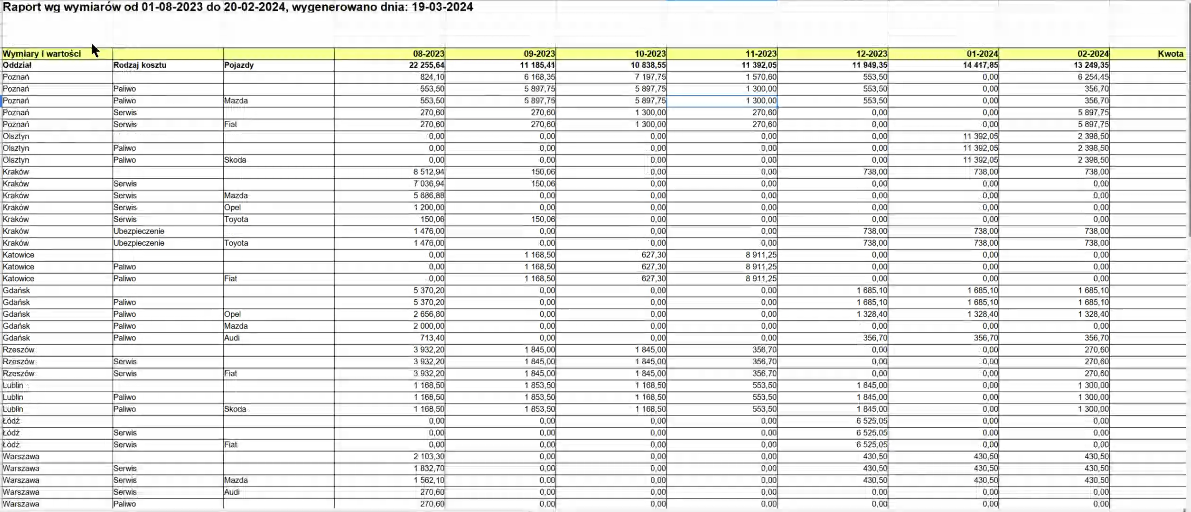Click the 14 417,85 total for 01-2024
Viewport: 1191px width, 512px height.
point(944,65)
